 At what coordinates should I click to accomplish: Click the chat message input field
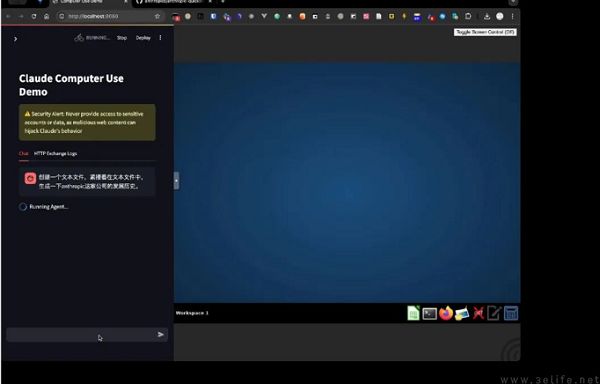click(x=87, y=335)
